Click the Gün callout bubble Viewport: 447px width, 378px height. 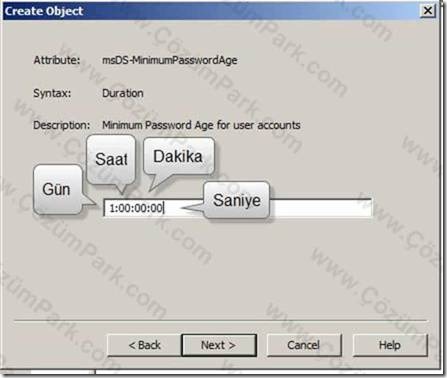[x=58, y=189]
